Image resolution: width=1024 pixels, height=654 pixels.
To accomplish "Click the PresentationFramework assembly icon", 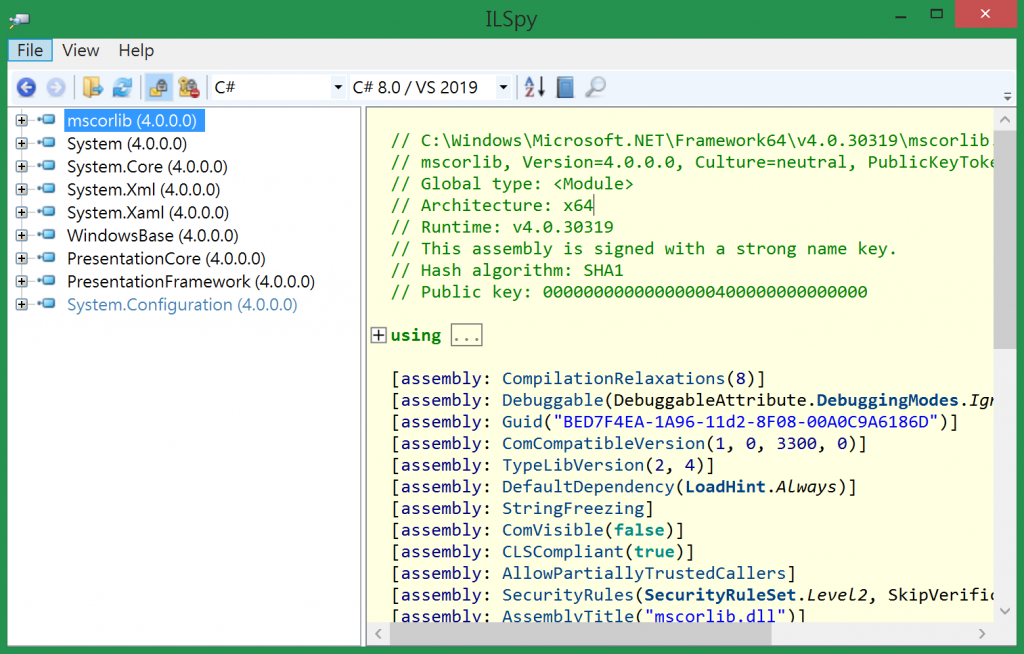I will coord(46,281).
